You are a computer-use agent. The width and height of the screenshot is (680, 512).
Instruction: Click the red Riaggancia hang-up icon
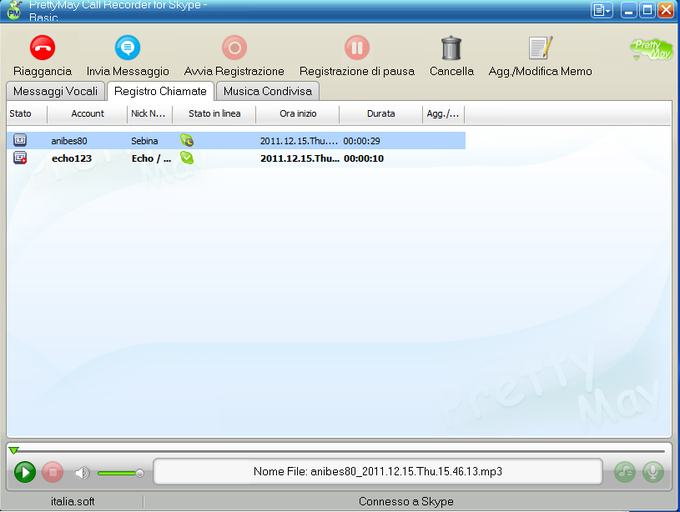point(42,47)
